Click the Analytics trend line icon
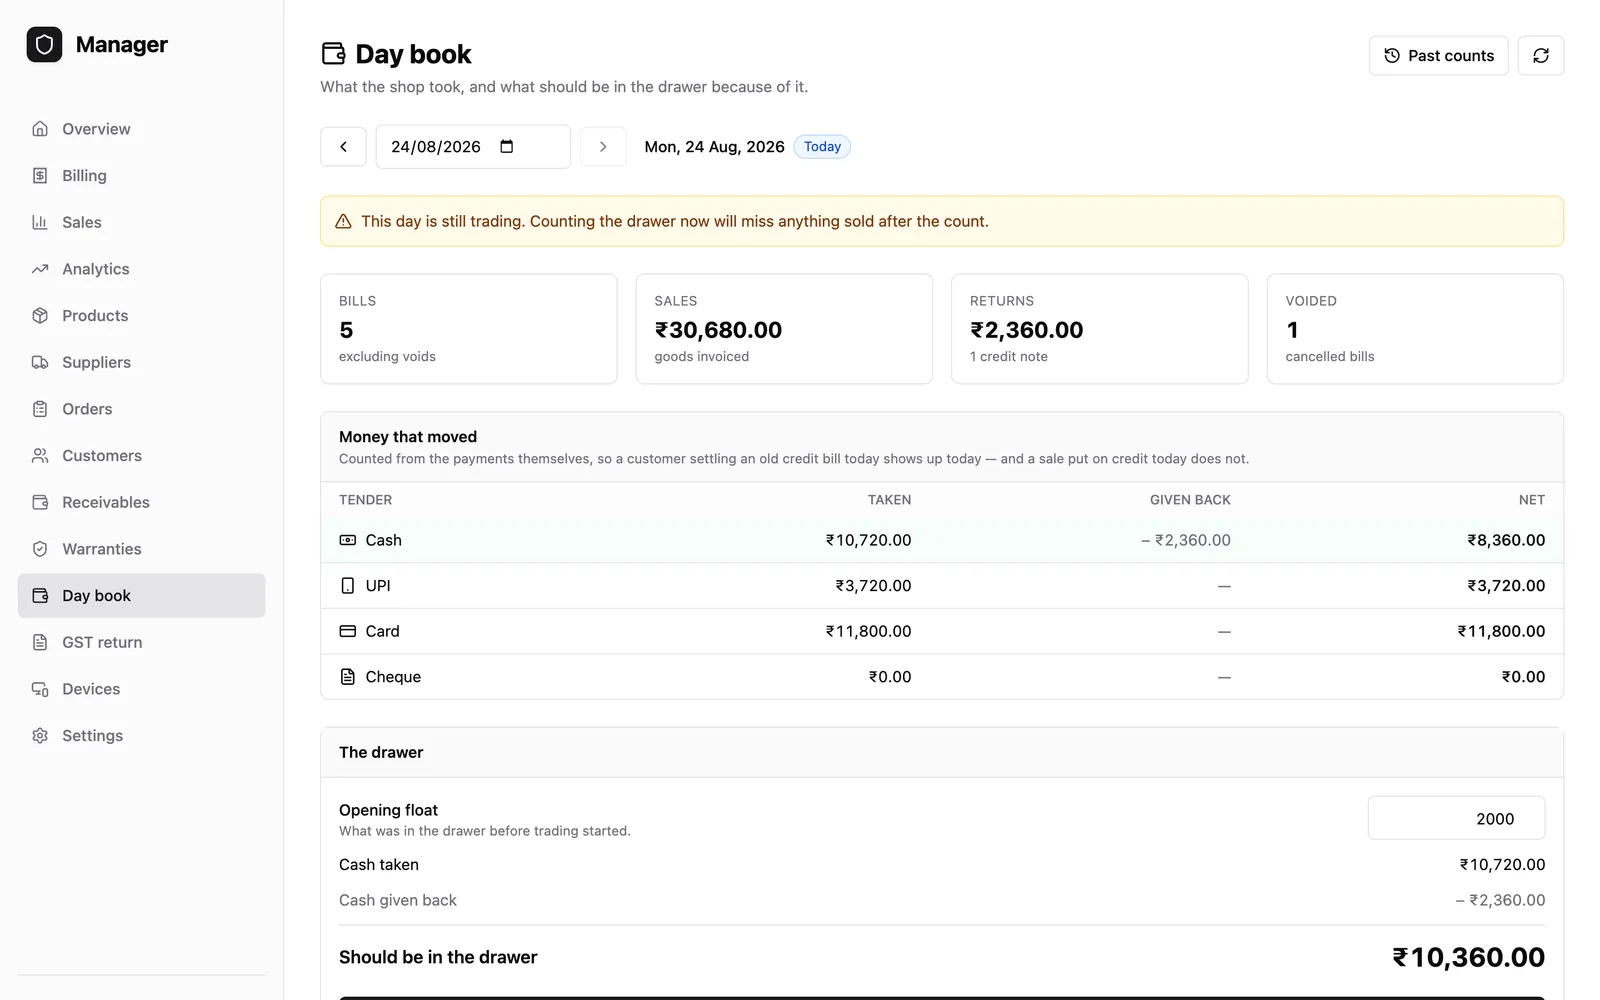 pyautogui.click(x=40, y=269)
